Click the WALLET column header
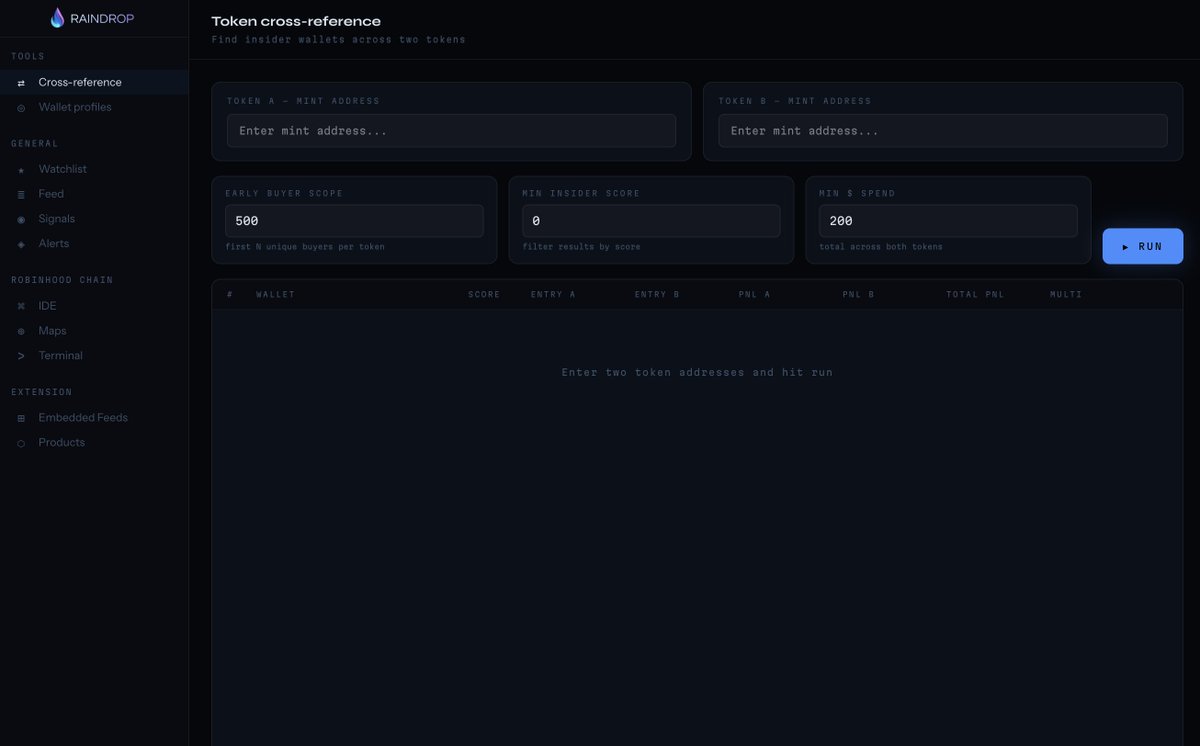The image size is (1200, 746). [275, 294]
